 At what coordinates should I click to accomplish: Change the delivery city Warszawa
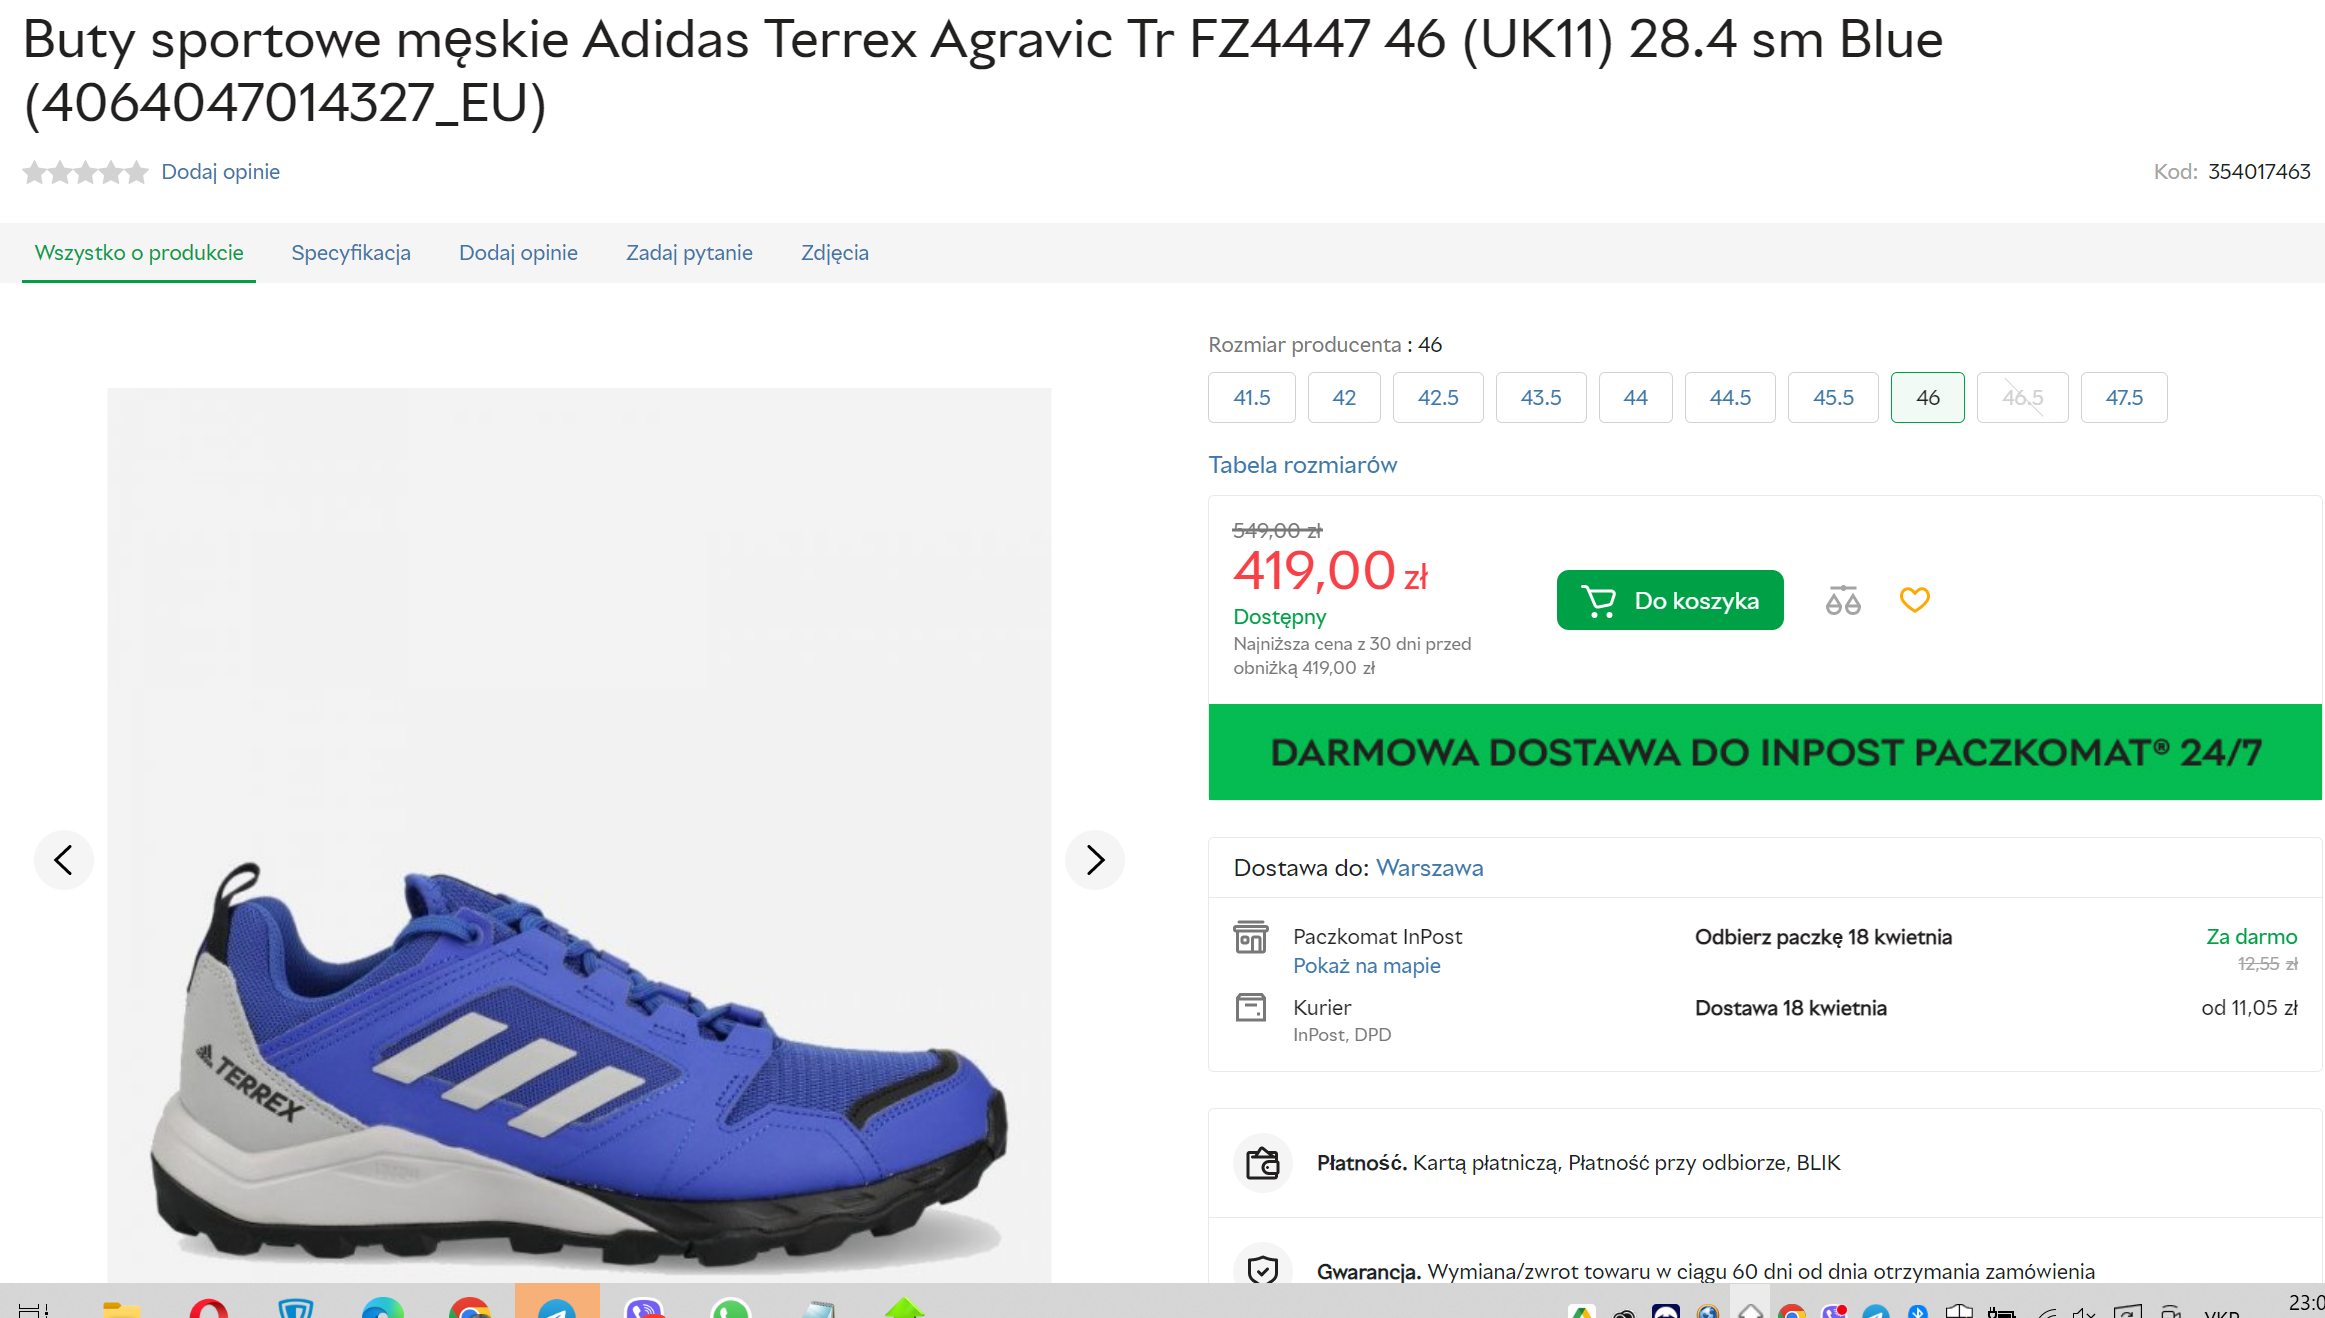1429,868
